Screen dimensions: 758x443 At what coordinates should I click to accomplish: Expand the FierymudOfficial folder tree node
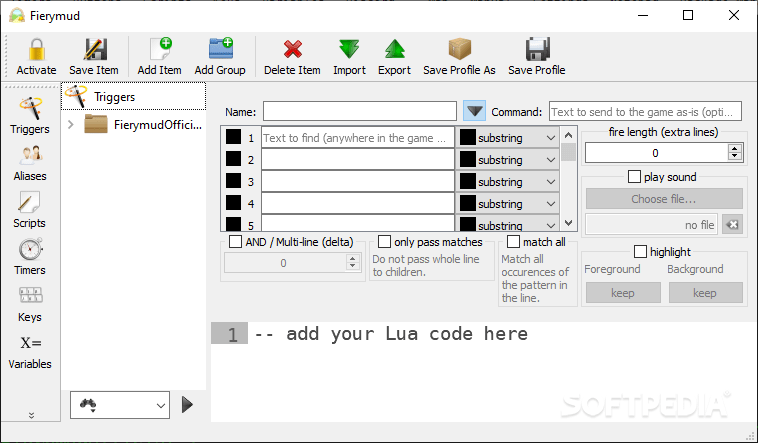click(x=71, y=125)
